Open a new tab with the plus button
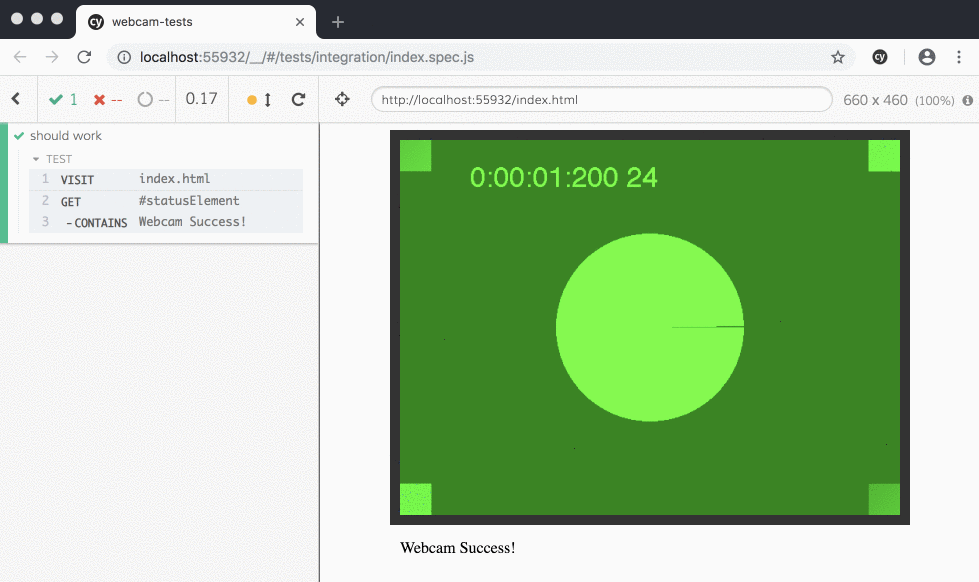Image resolution: width=979 pixels, height=582 pixels. [x=338, y=21]
